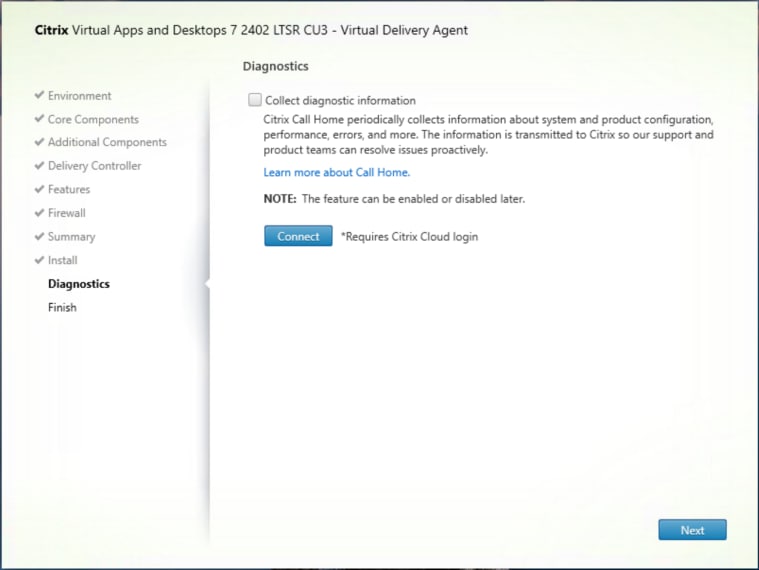Click the Citrix Call Home description paragraph

(x=488, y=135)
